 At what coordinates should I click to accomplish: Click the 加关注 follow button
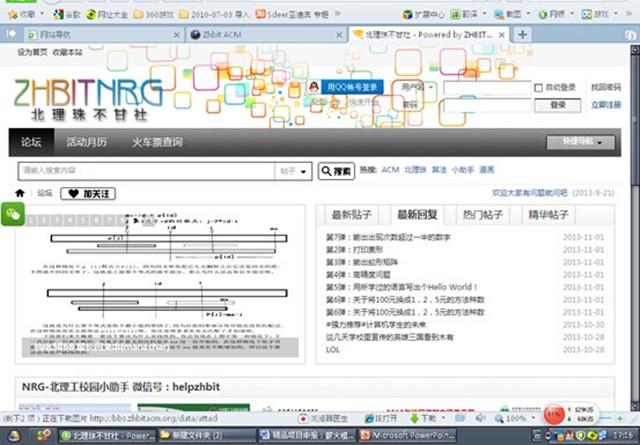[x=88, y=194]
